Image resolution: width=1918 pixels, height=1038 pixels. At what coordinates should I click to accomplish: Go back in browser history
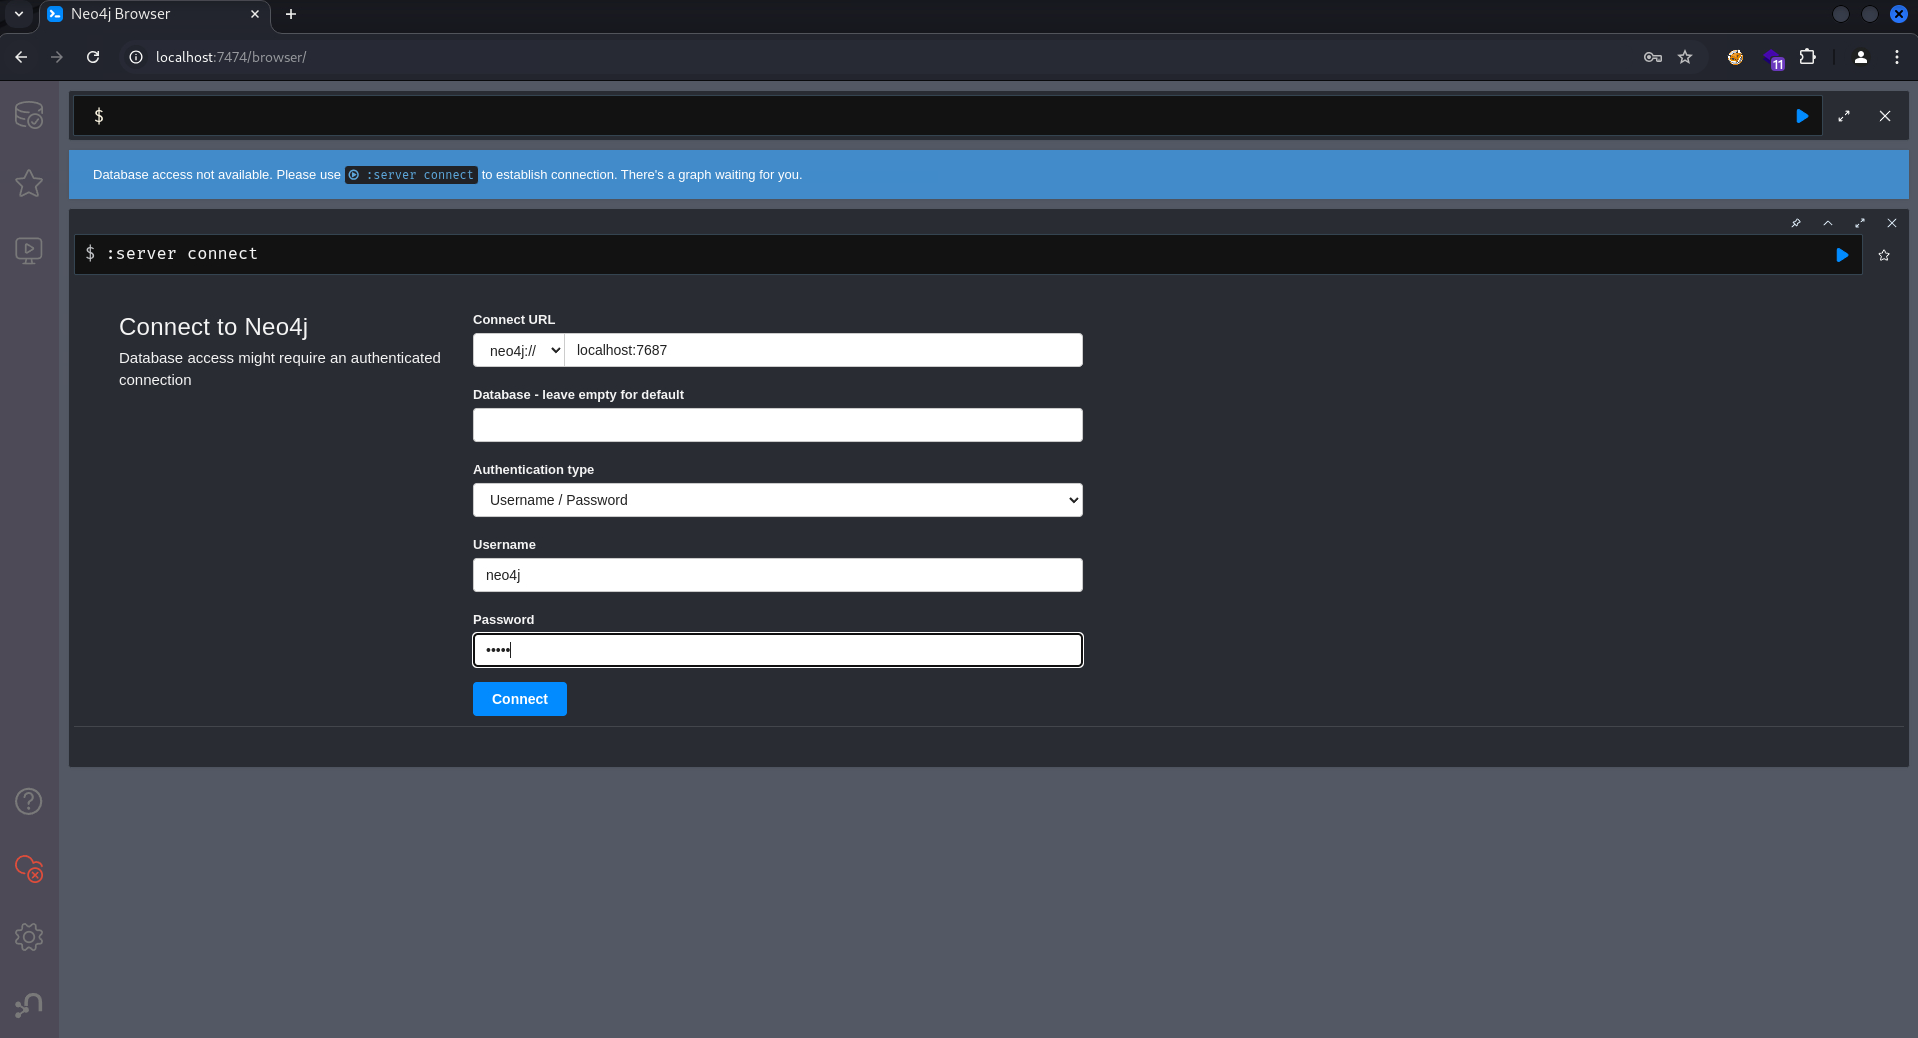point(21,57)
